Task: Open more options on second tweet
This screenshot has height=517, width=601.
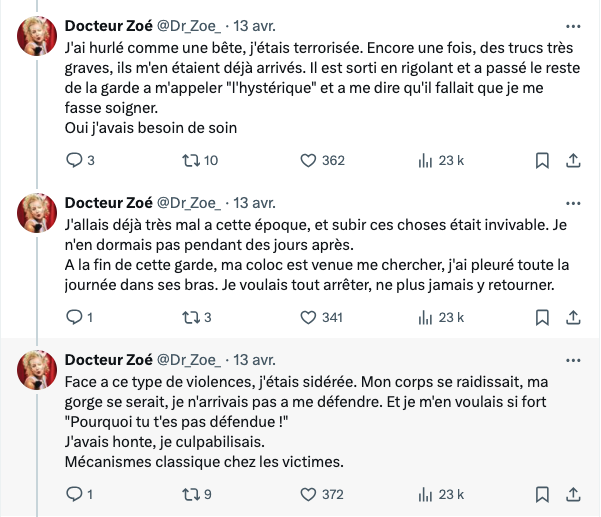Action: click(573, 203)
